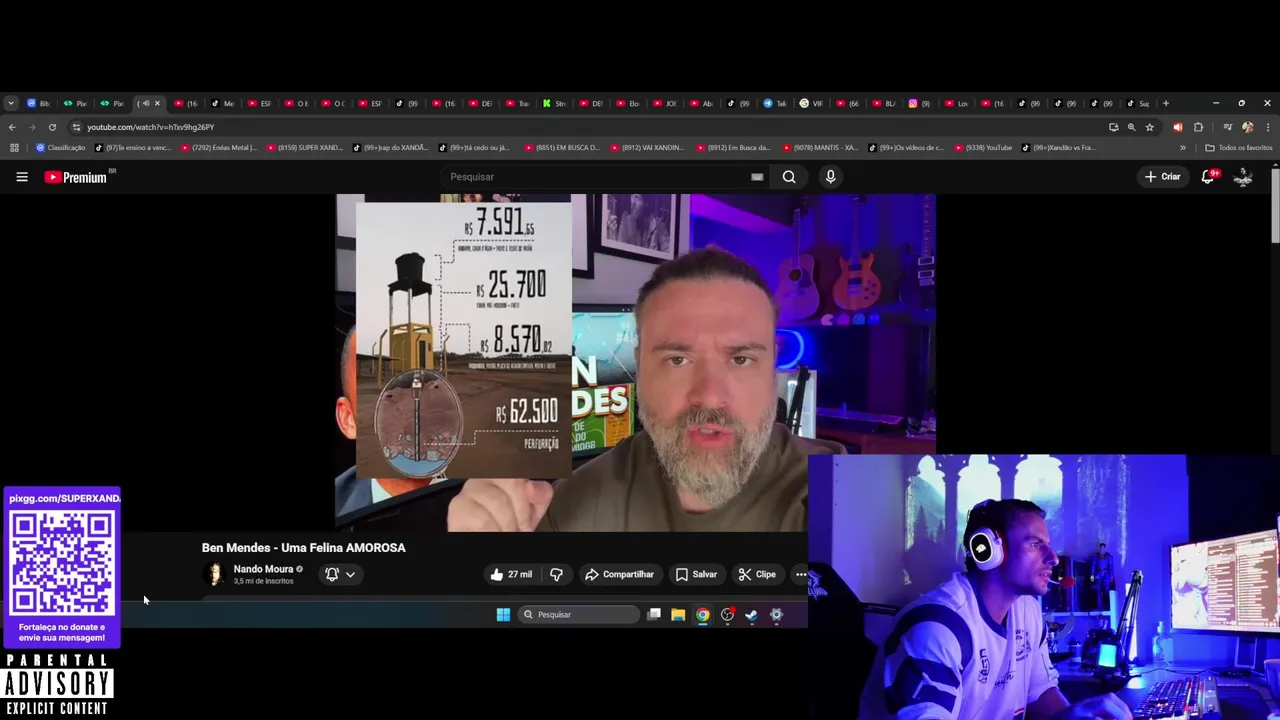Viewport: 1280px width, 720px height.
Task: Open the zoom magnifier icon in address bar
Action: (x=1131, y=127)
